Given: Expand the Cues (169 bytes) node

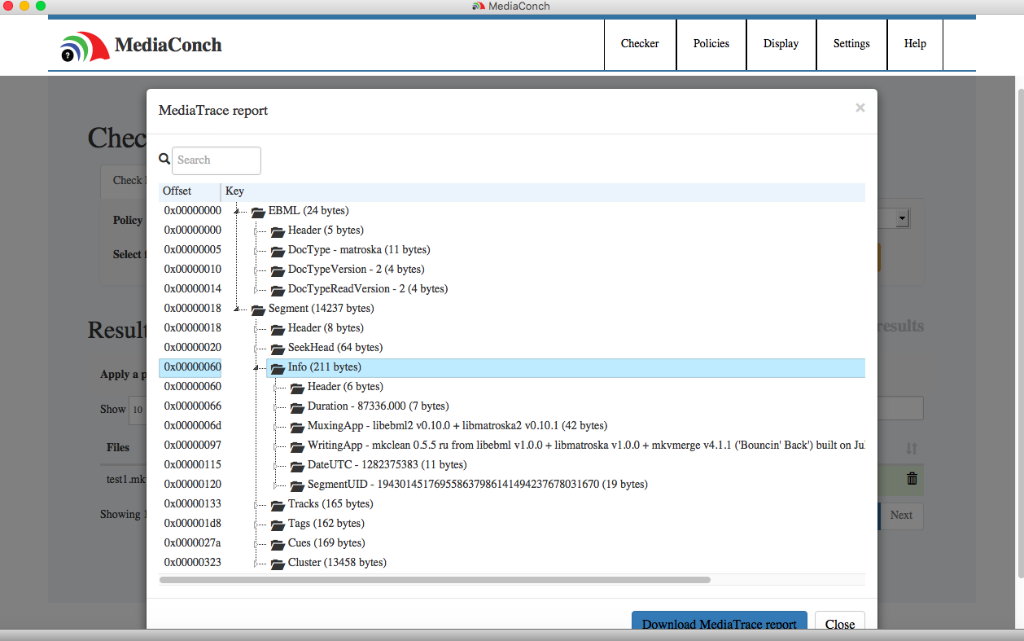Looking at the screenshot, I should (256, 544).
